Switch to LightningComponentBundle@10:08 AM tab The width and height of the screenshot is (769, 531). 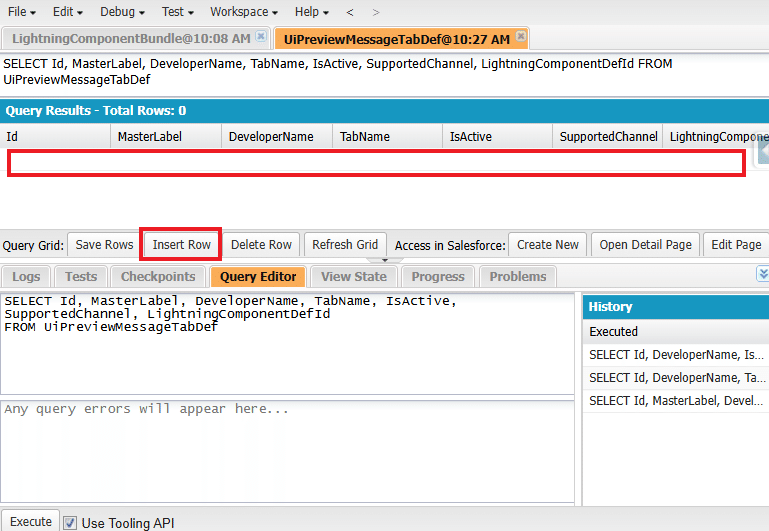pos(131,38)
